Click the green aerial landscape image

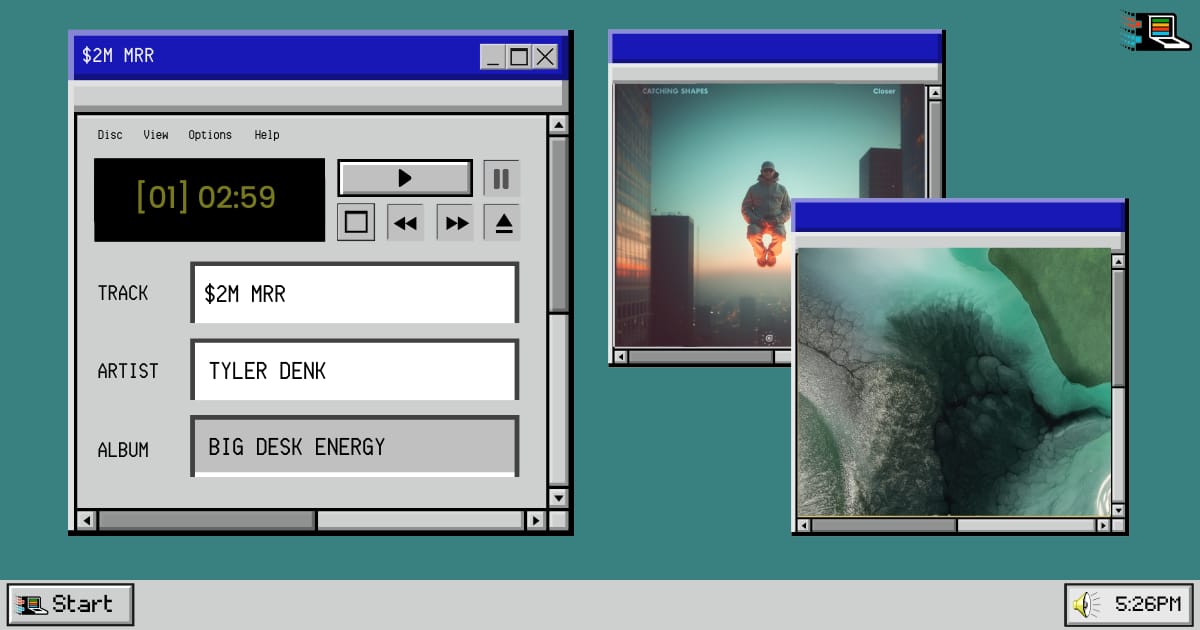(954, 382)
